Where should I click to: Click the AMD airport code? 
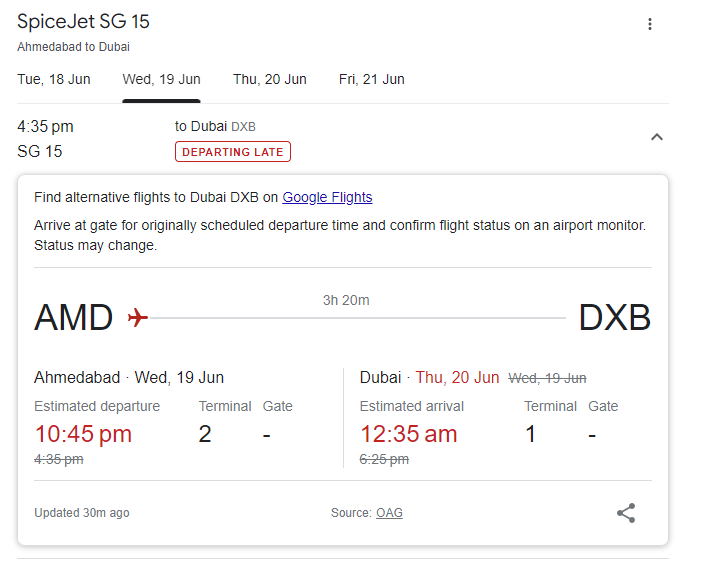point(74,317)
